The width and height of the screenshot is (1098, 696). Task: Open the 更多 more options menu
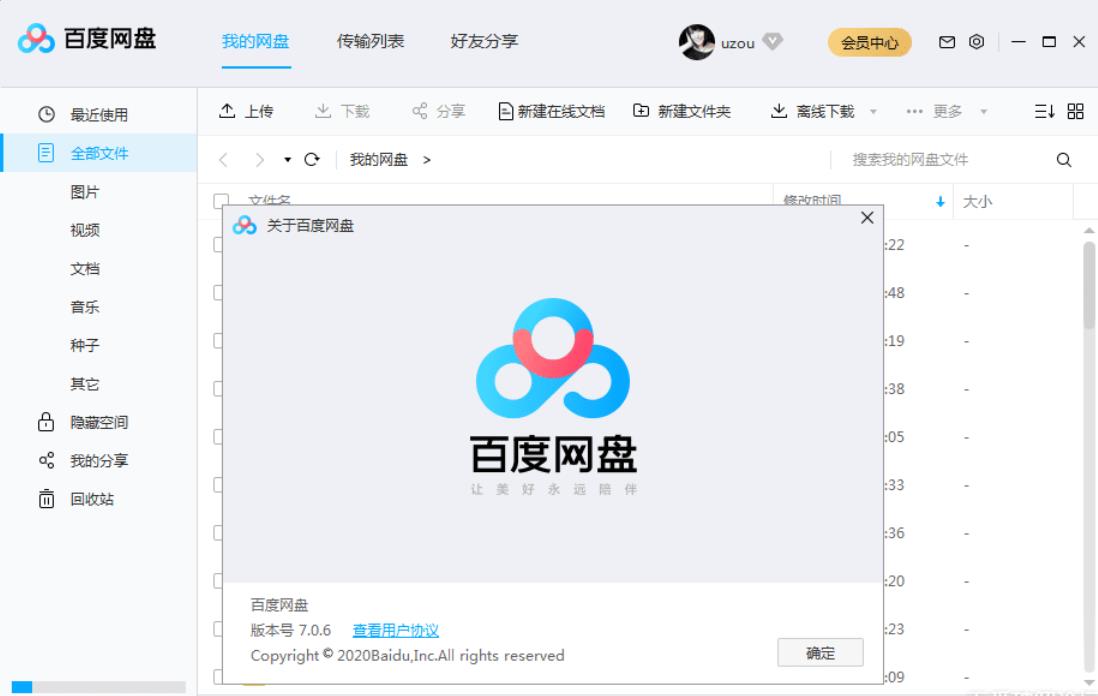tap(934, 111)
